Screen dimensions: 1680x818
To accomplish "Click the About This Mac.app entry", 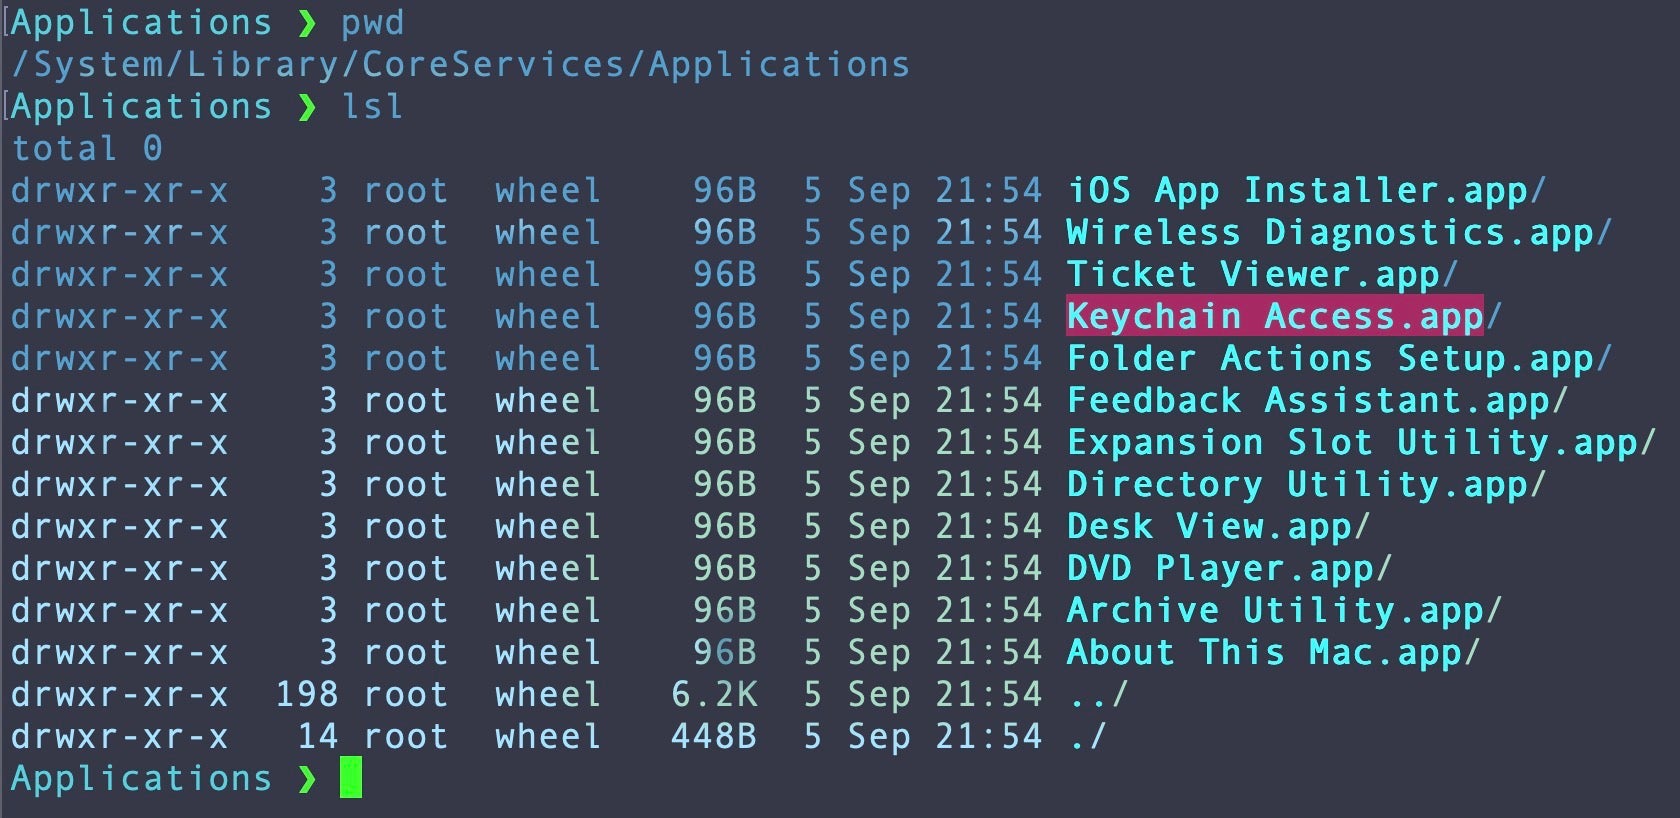I will [1272, 653].
